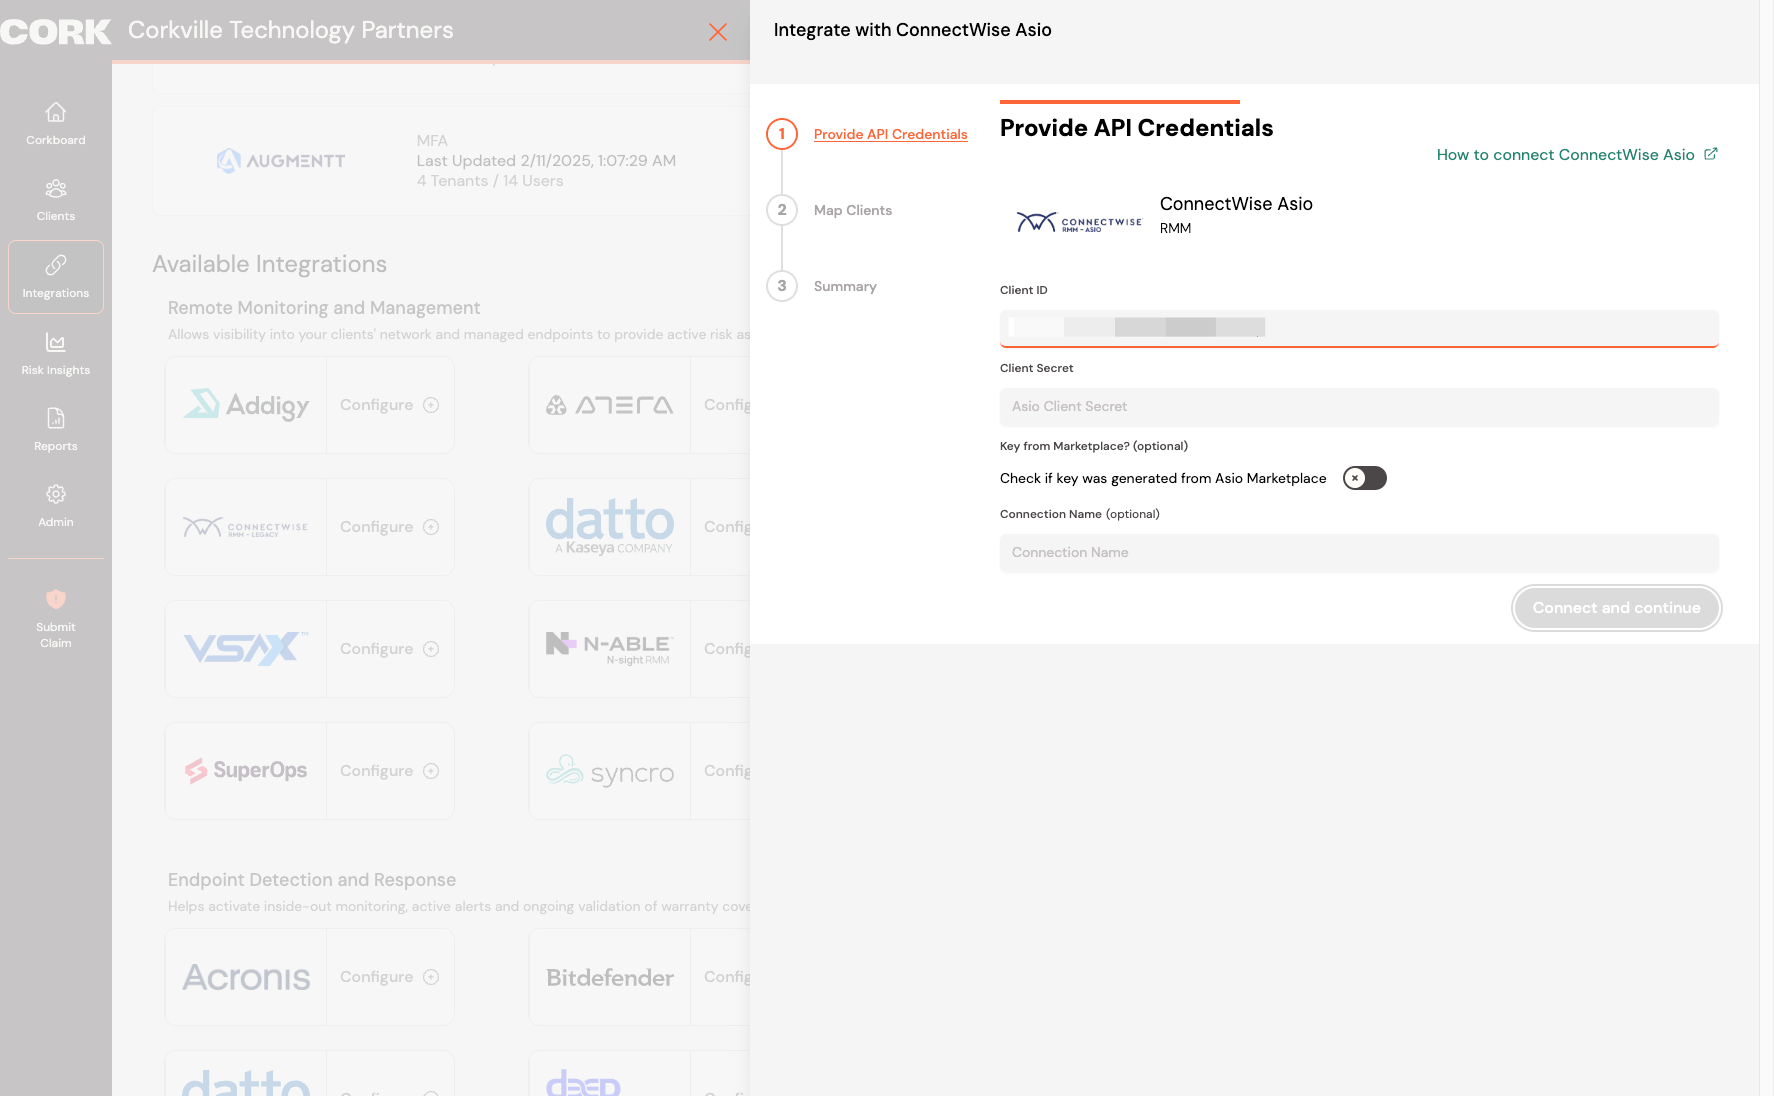Select the Integrations sidebar icon
The image size is (1774, 1096).
pyautogui.click(x=56, y=265)
